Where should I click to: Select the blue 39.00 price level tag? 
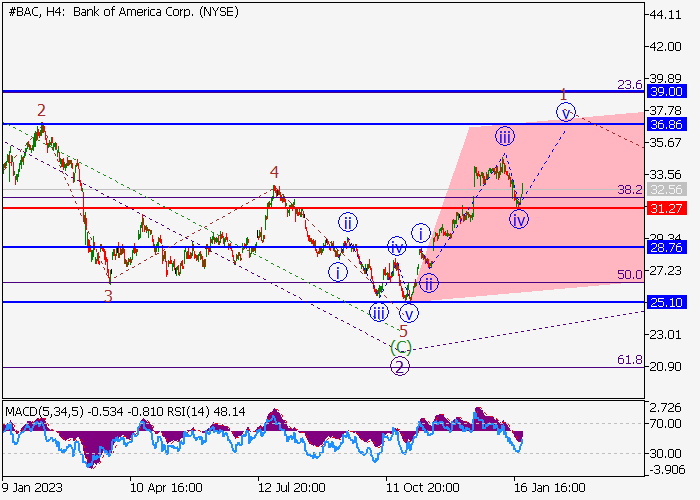coord(666,92)
